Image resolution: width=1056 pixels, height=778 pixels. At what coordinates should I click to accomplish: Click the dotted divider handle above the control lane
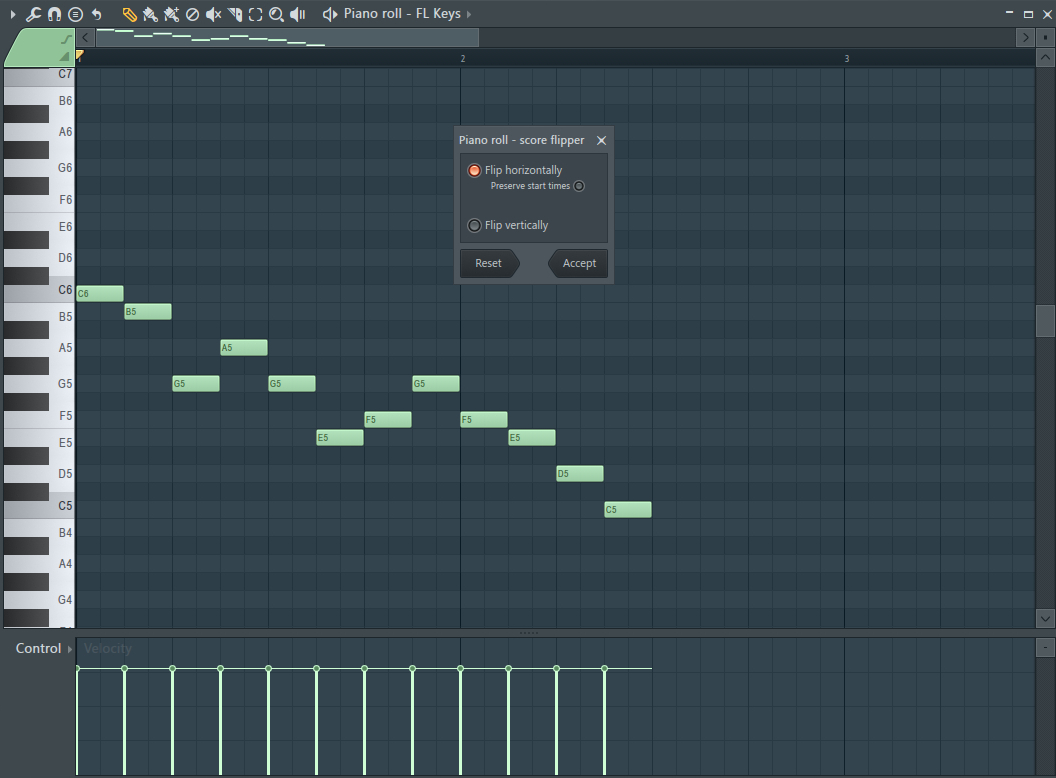click(x=529, y=633)
